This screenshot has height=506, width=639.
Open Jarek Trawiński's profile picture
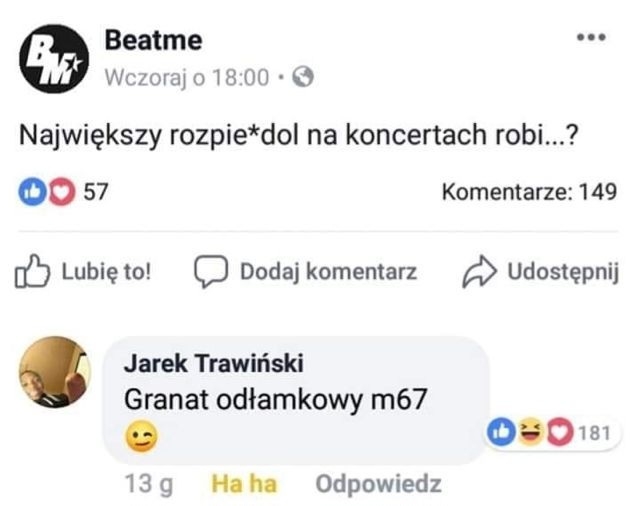(x=56, y=372)
